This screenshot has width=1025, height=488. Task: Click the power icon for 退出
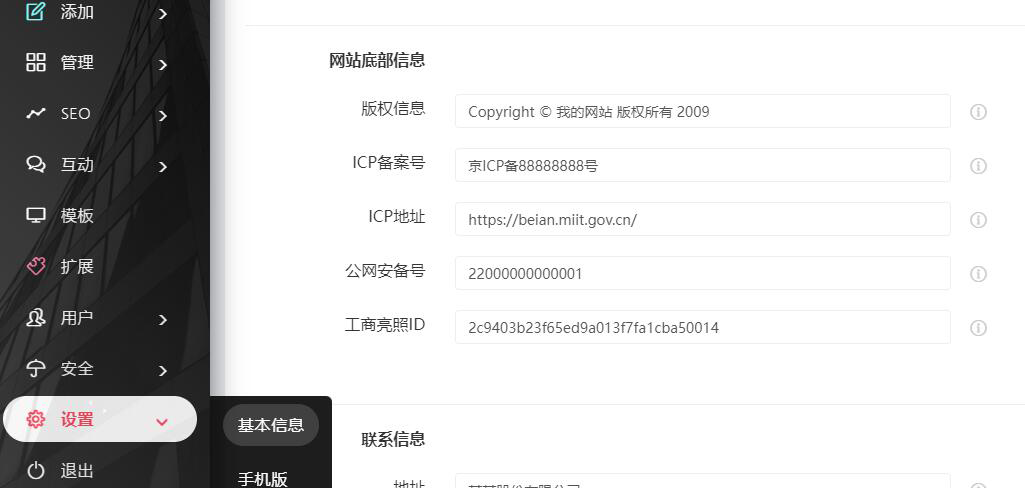36,470
